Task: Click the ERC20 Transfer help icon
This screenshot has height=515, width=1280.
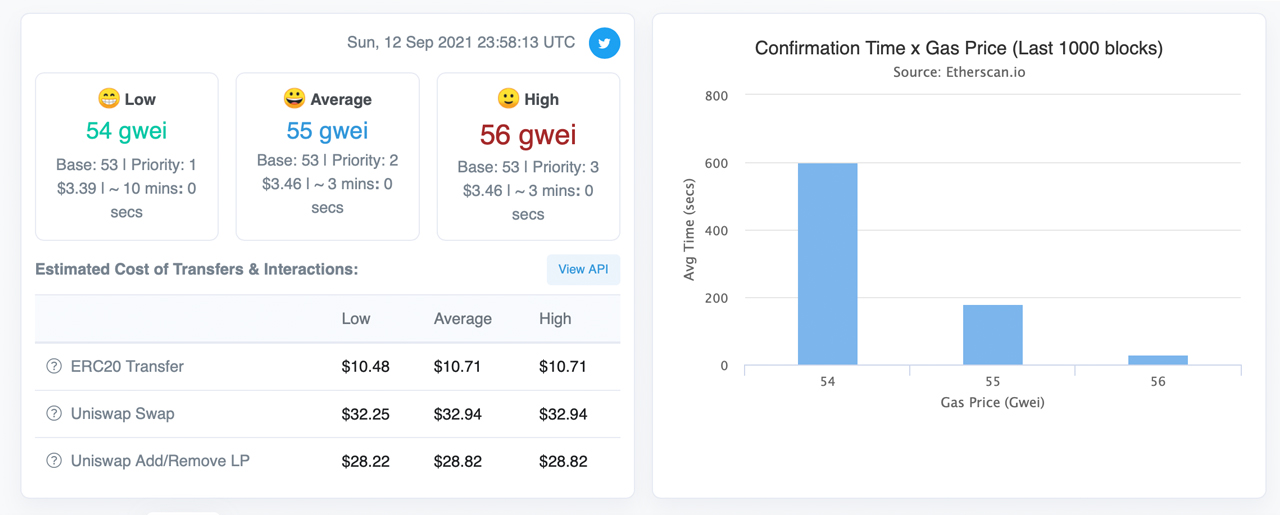Action: click(54, 367)
